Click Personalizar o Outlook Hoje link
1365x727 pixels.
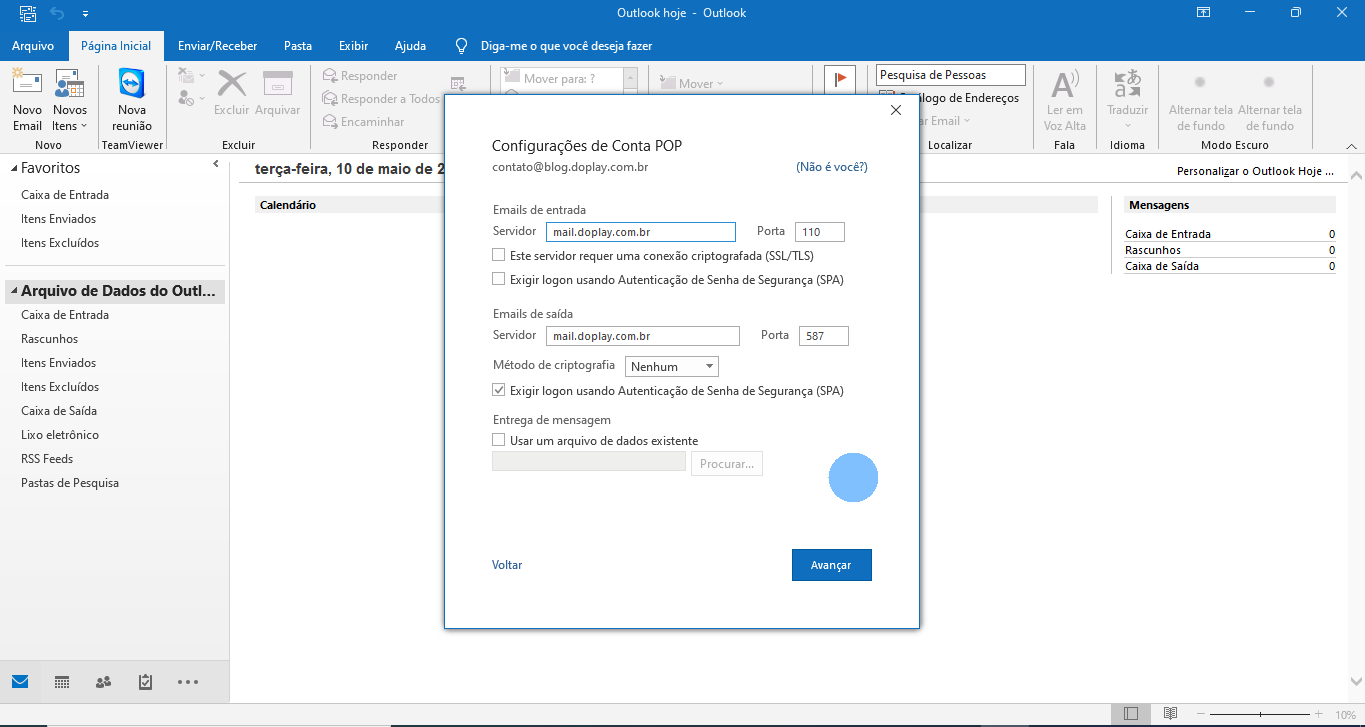tap(1255, 171)
